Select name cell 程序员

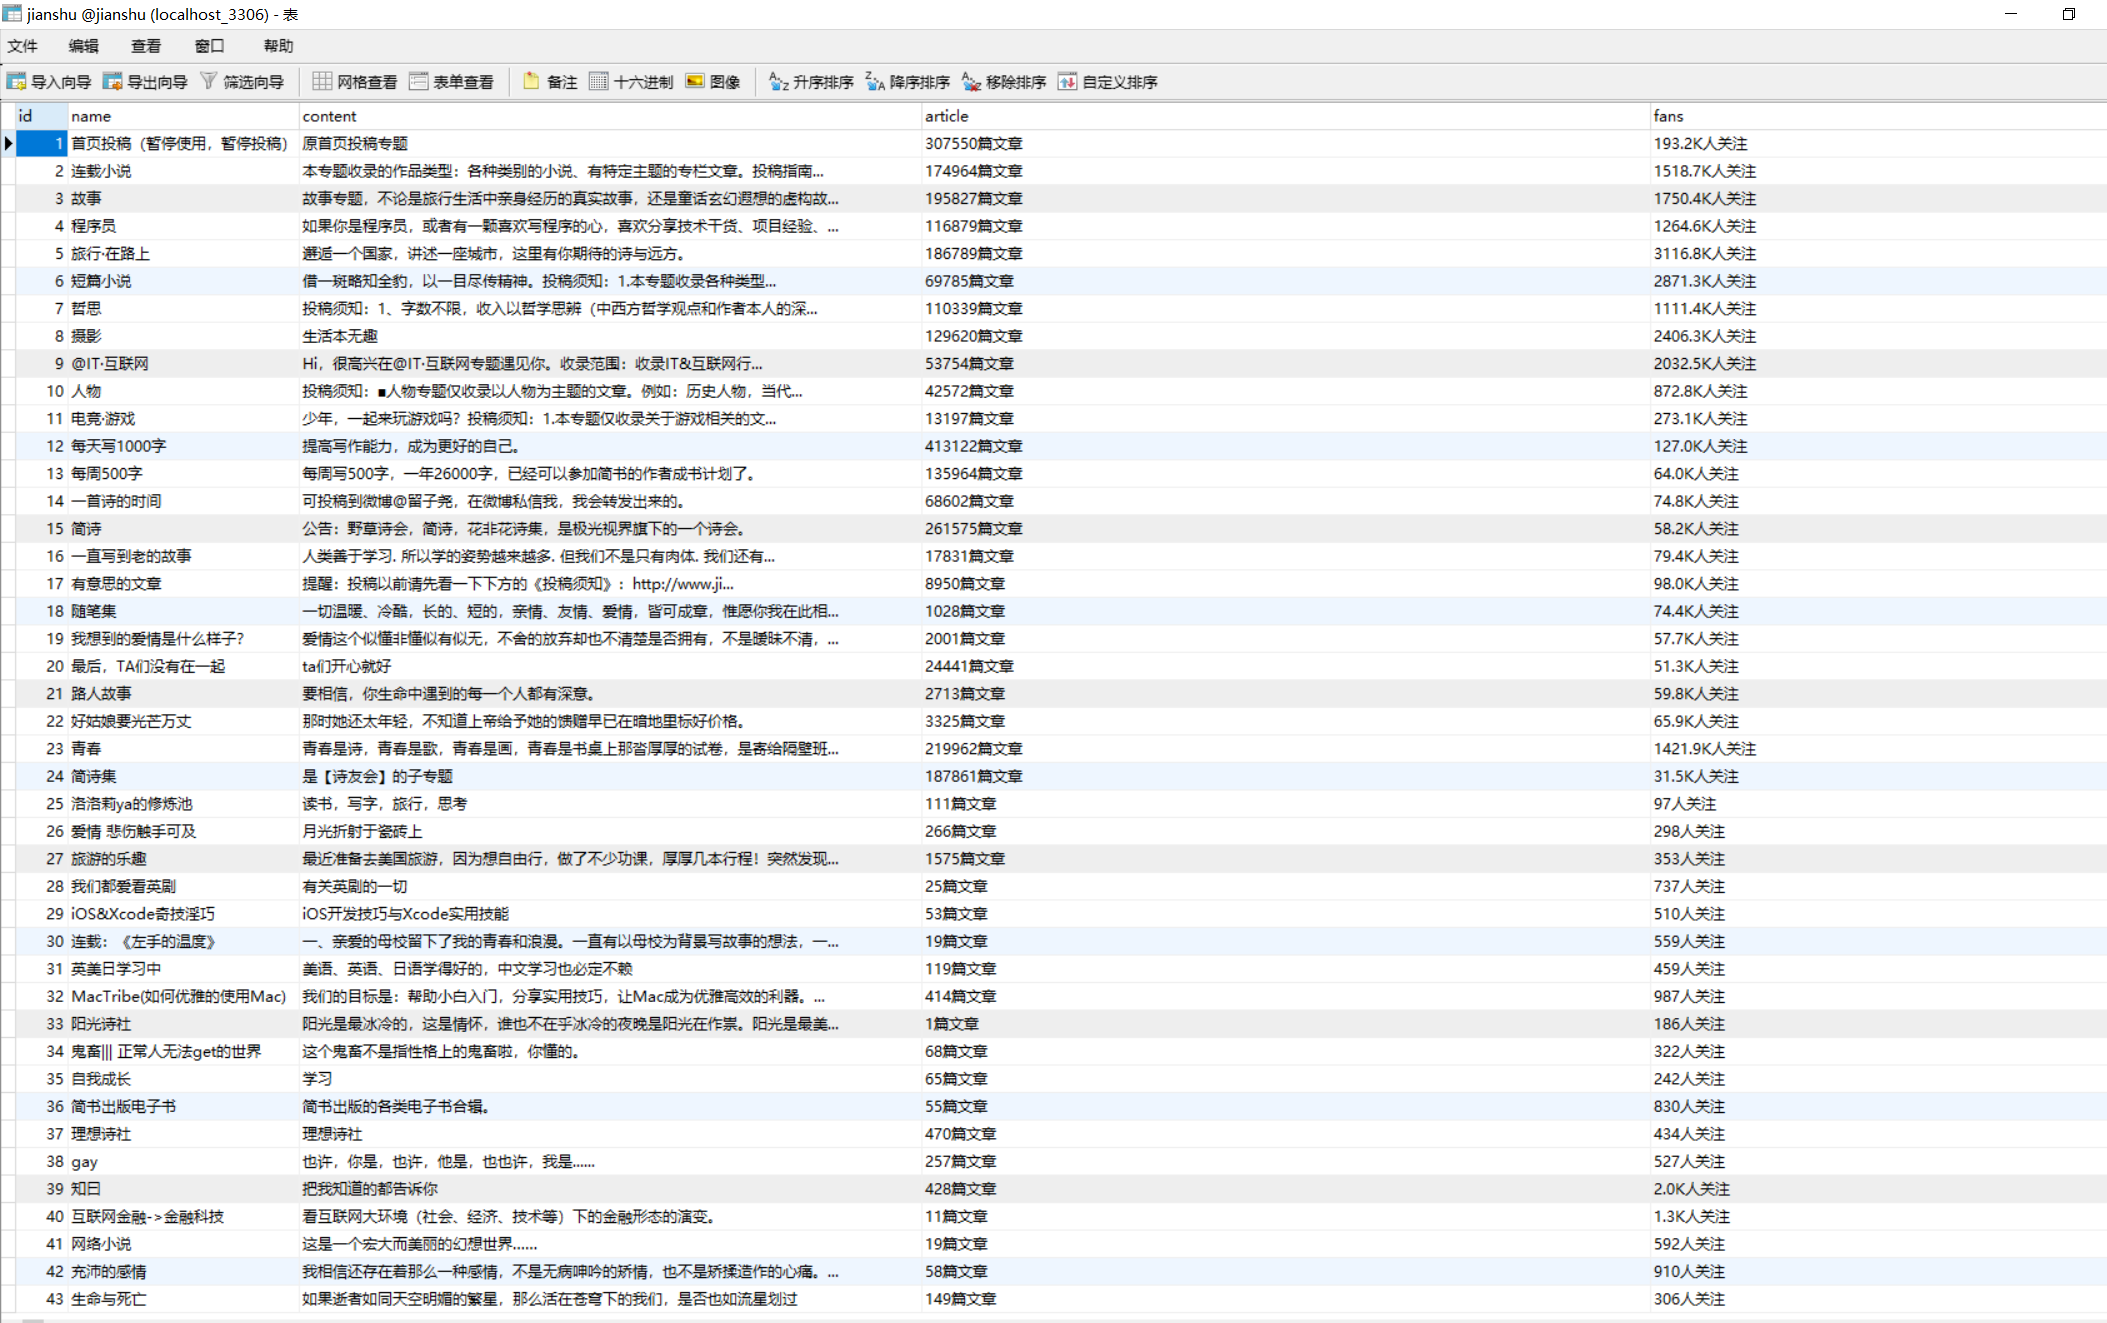183,226
